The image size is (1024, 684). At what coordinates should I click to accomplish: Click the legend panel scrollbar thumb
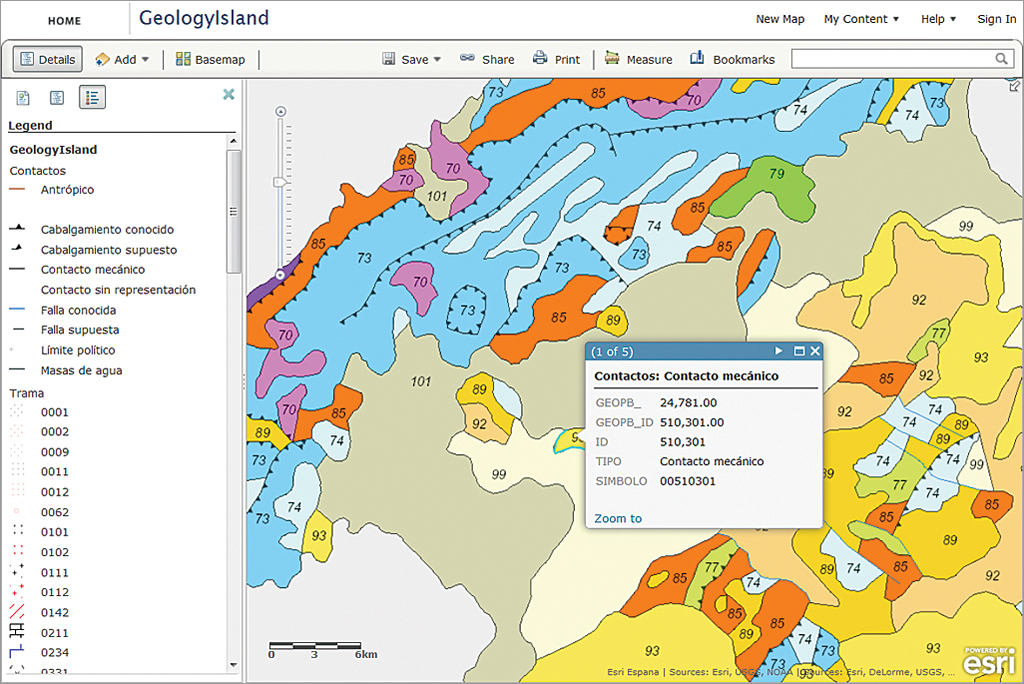click(x=233, y=212)
